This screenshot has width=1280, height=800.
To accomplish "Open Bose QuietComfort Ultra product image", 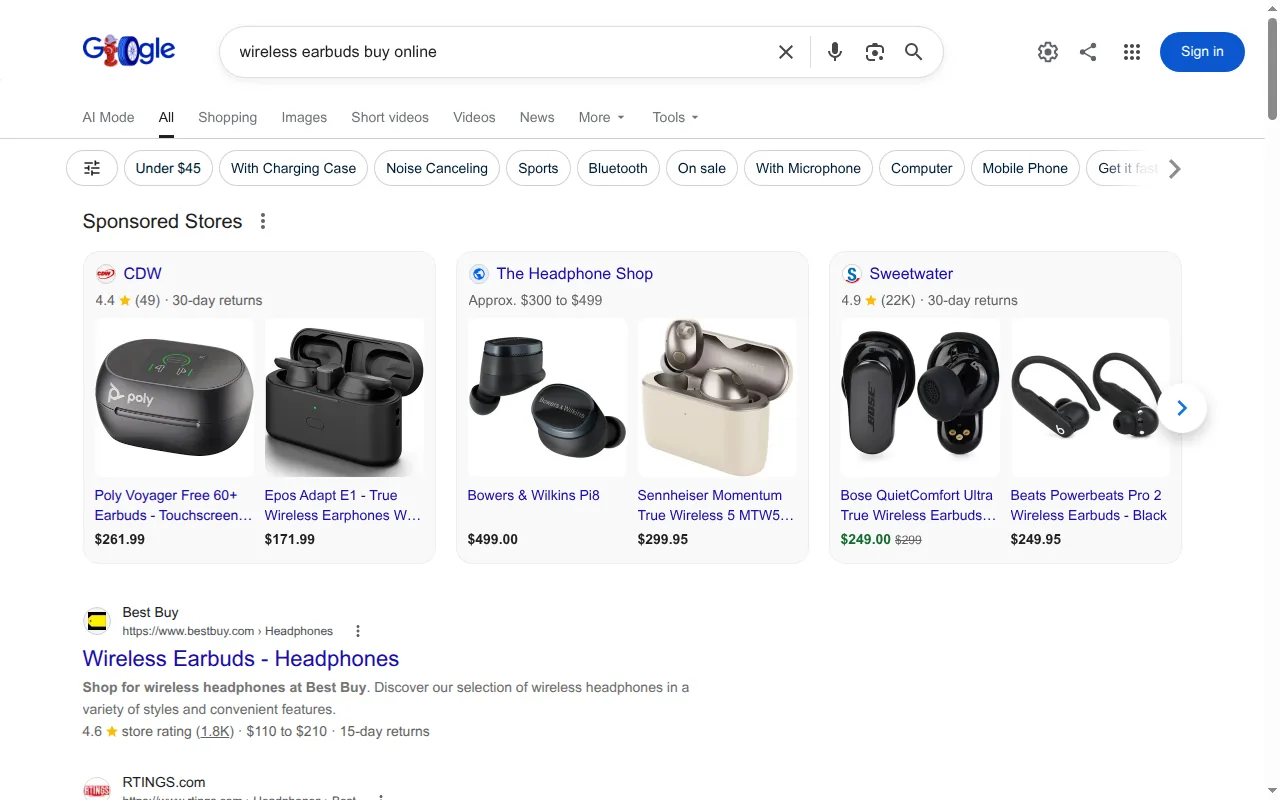I will pyautogui.click(x=920, y=397).
